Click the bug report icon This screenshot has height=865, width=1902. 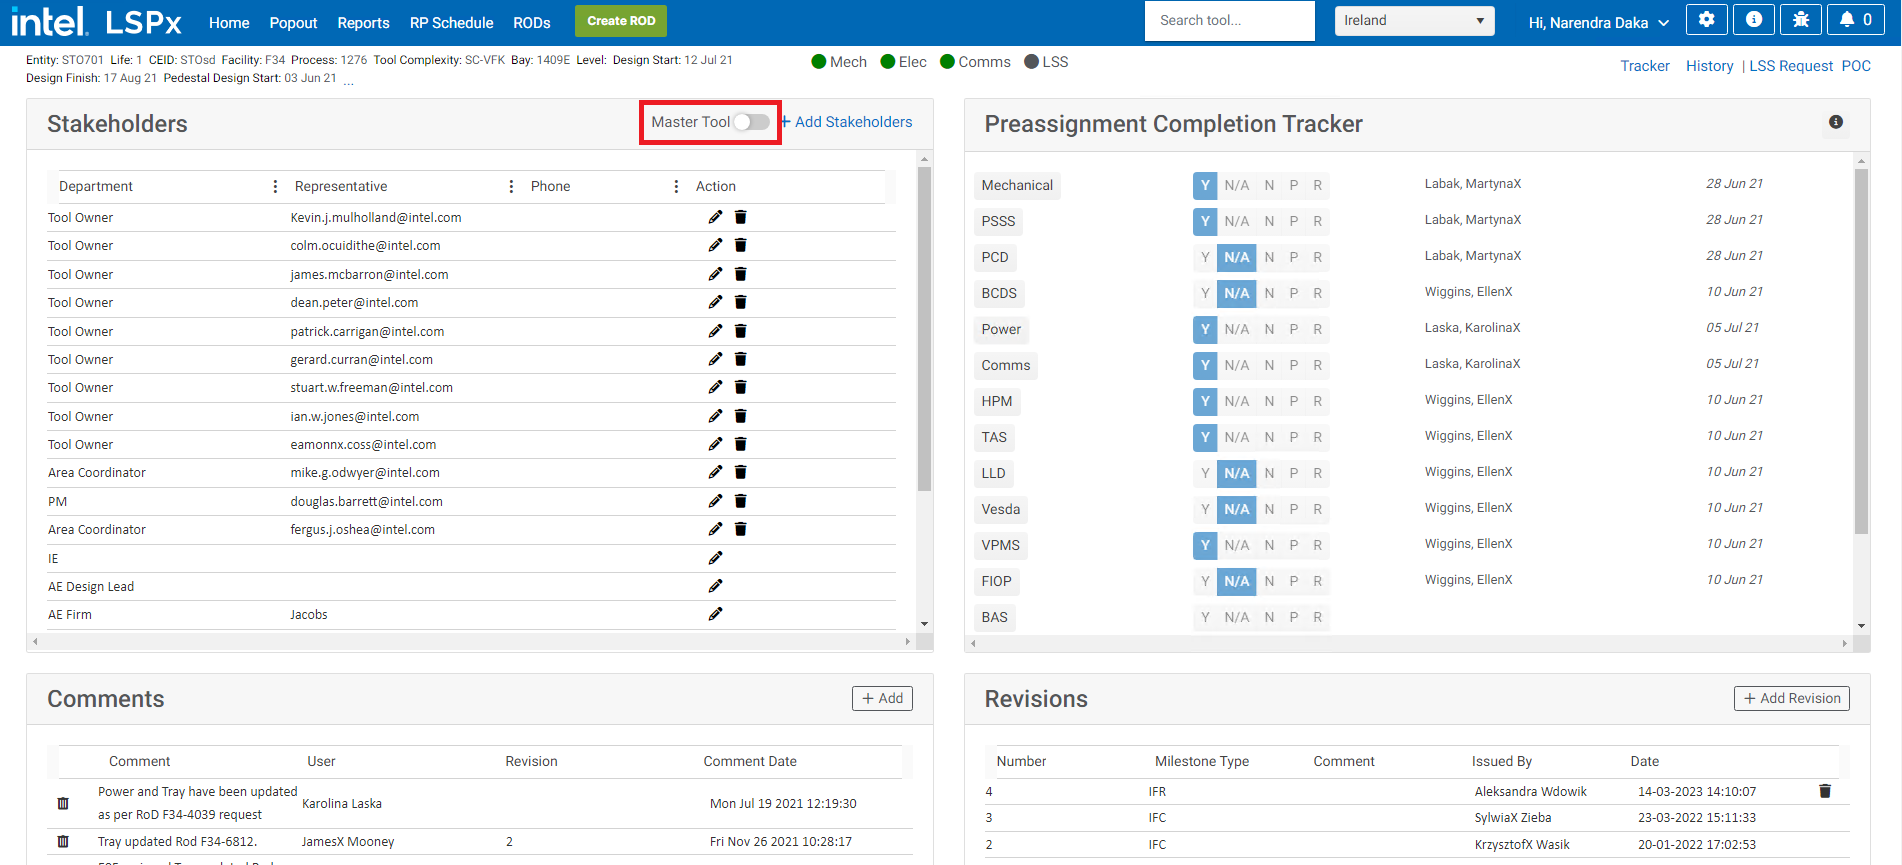click(x=1800, y=20)
